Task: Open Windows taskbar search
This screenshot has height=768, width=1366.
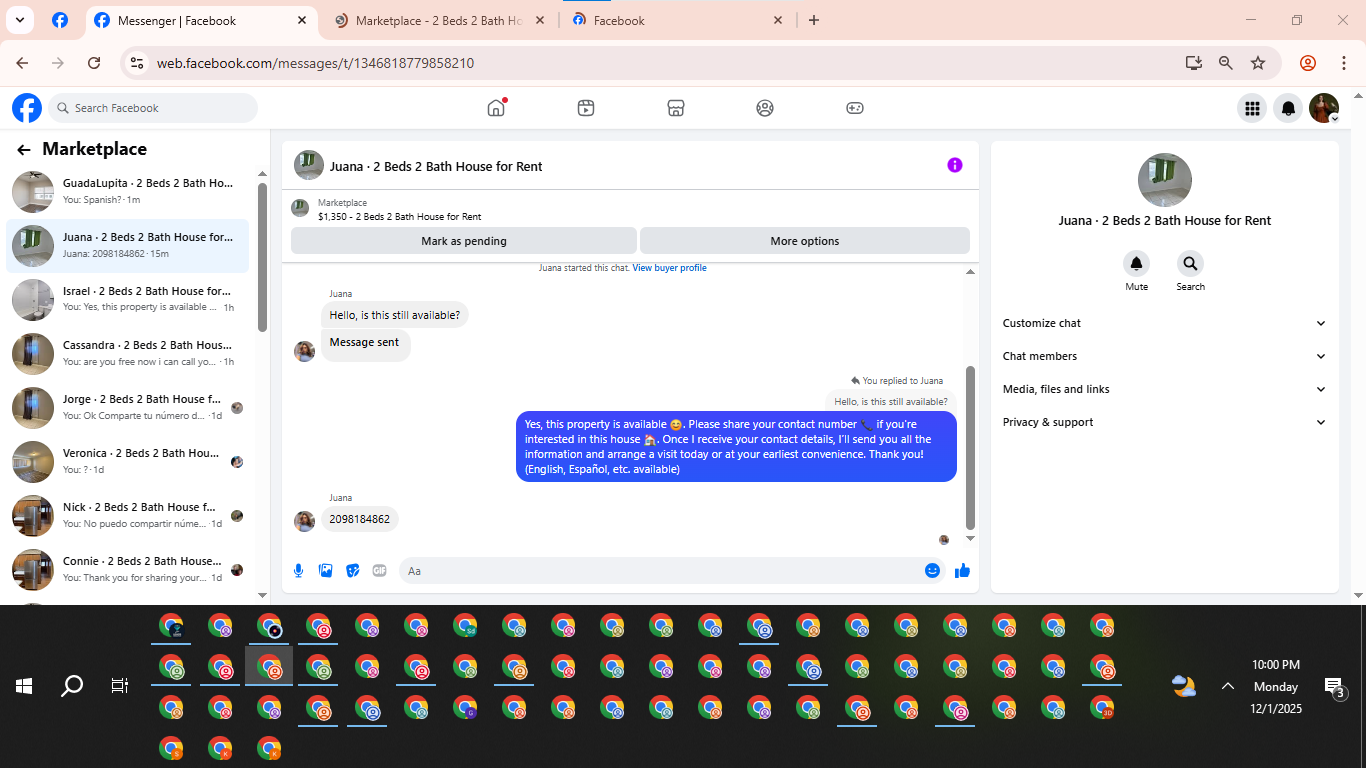Action: point(72,686)
